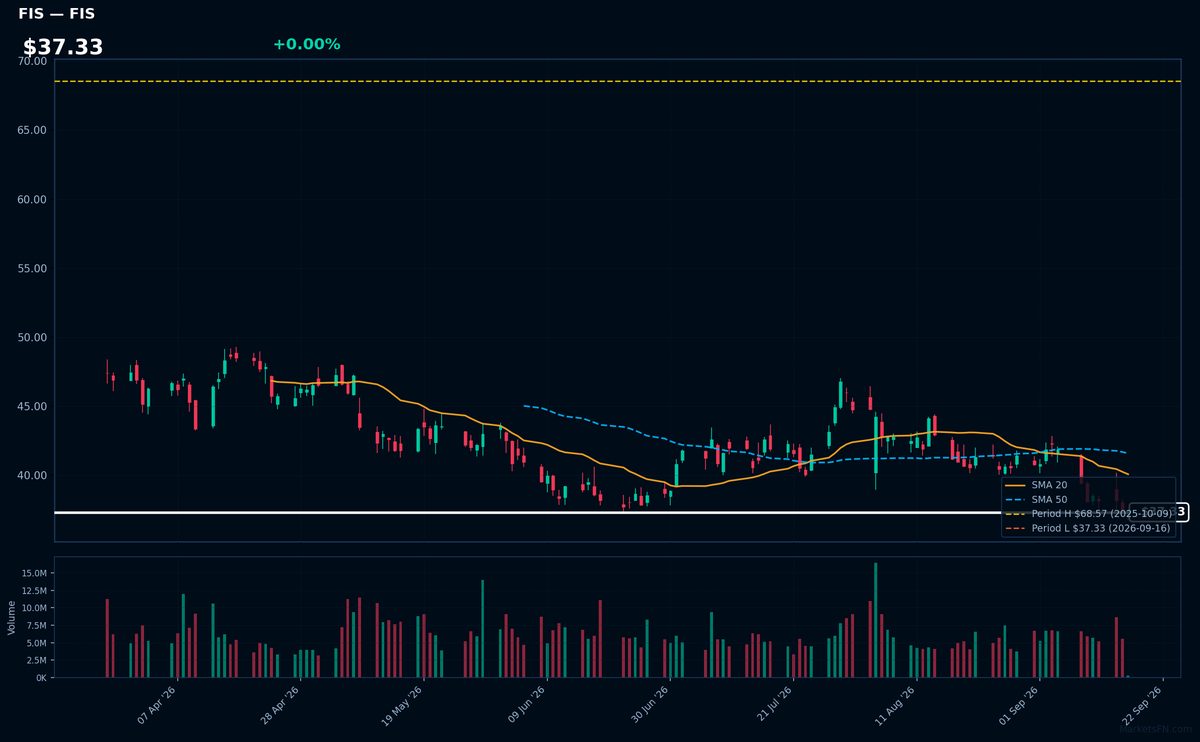Click the chart title "FIS — FIS"

tap(57, 14)
